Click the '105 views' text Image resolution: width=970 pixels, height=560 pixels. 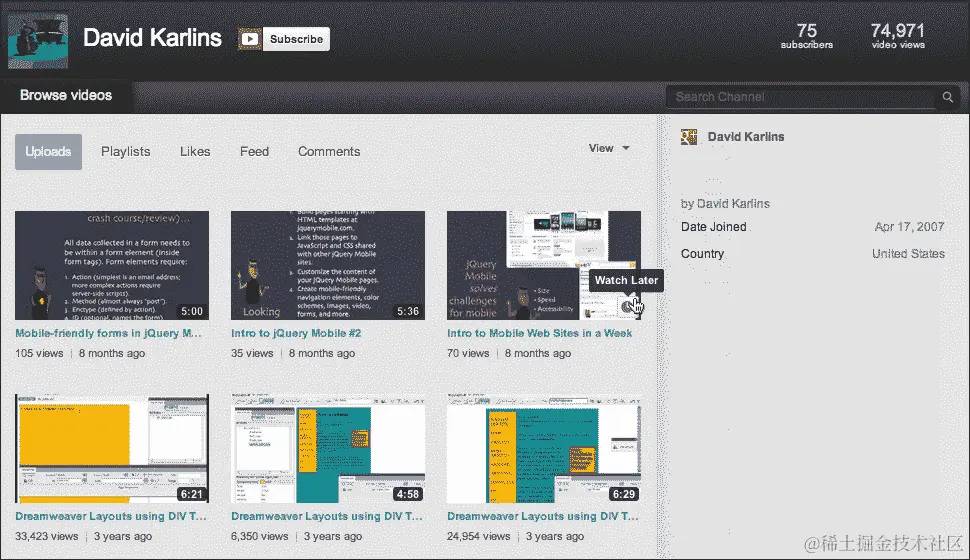(39, 353)
